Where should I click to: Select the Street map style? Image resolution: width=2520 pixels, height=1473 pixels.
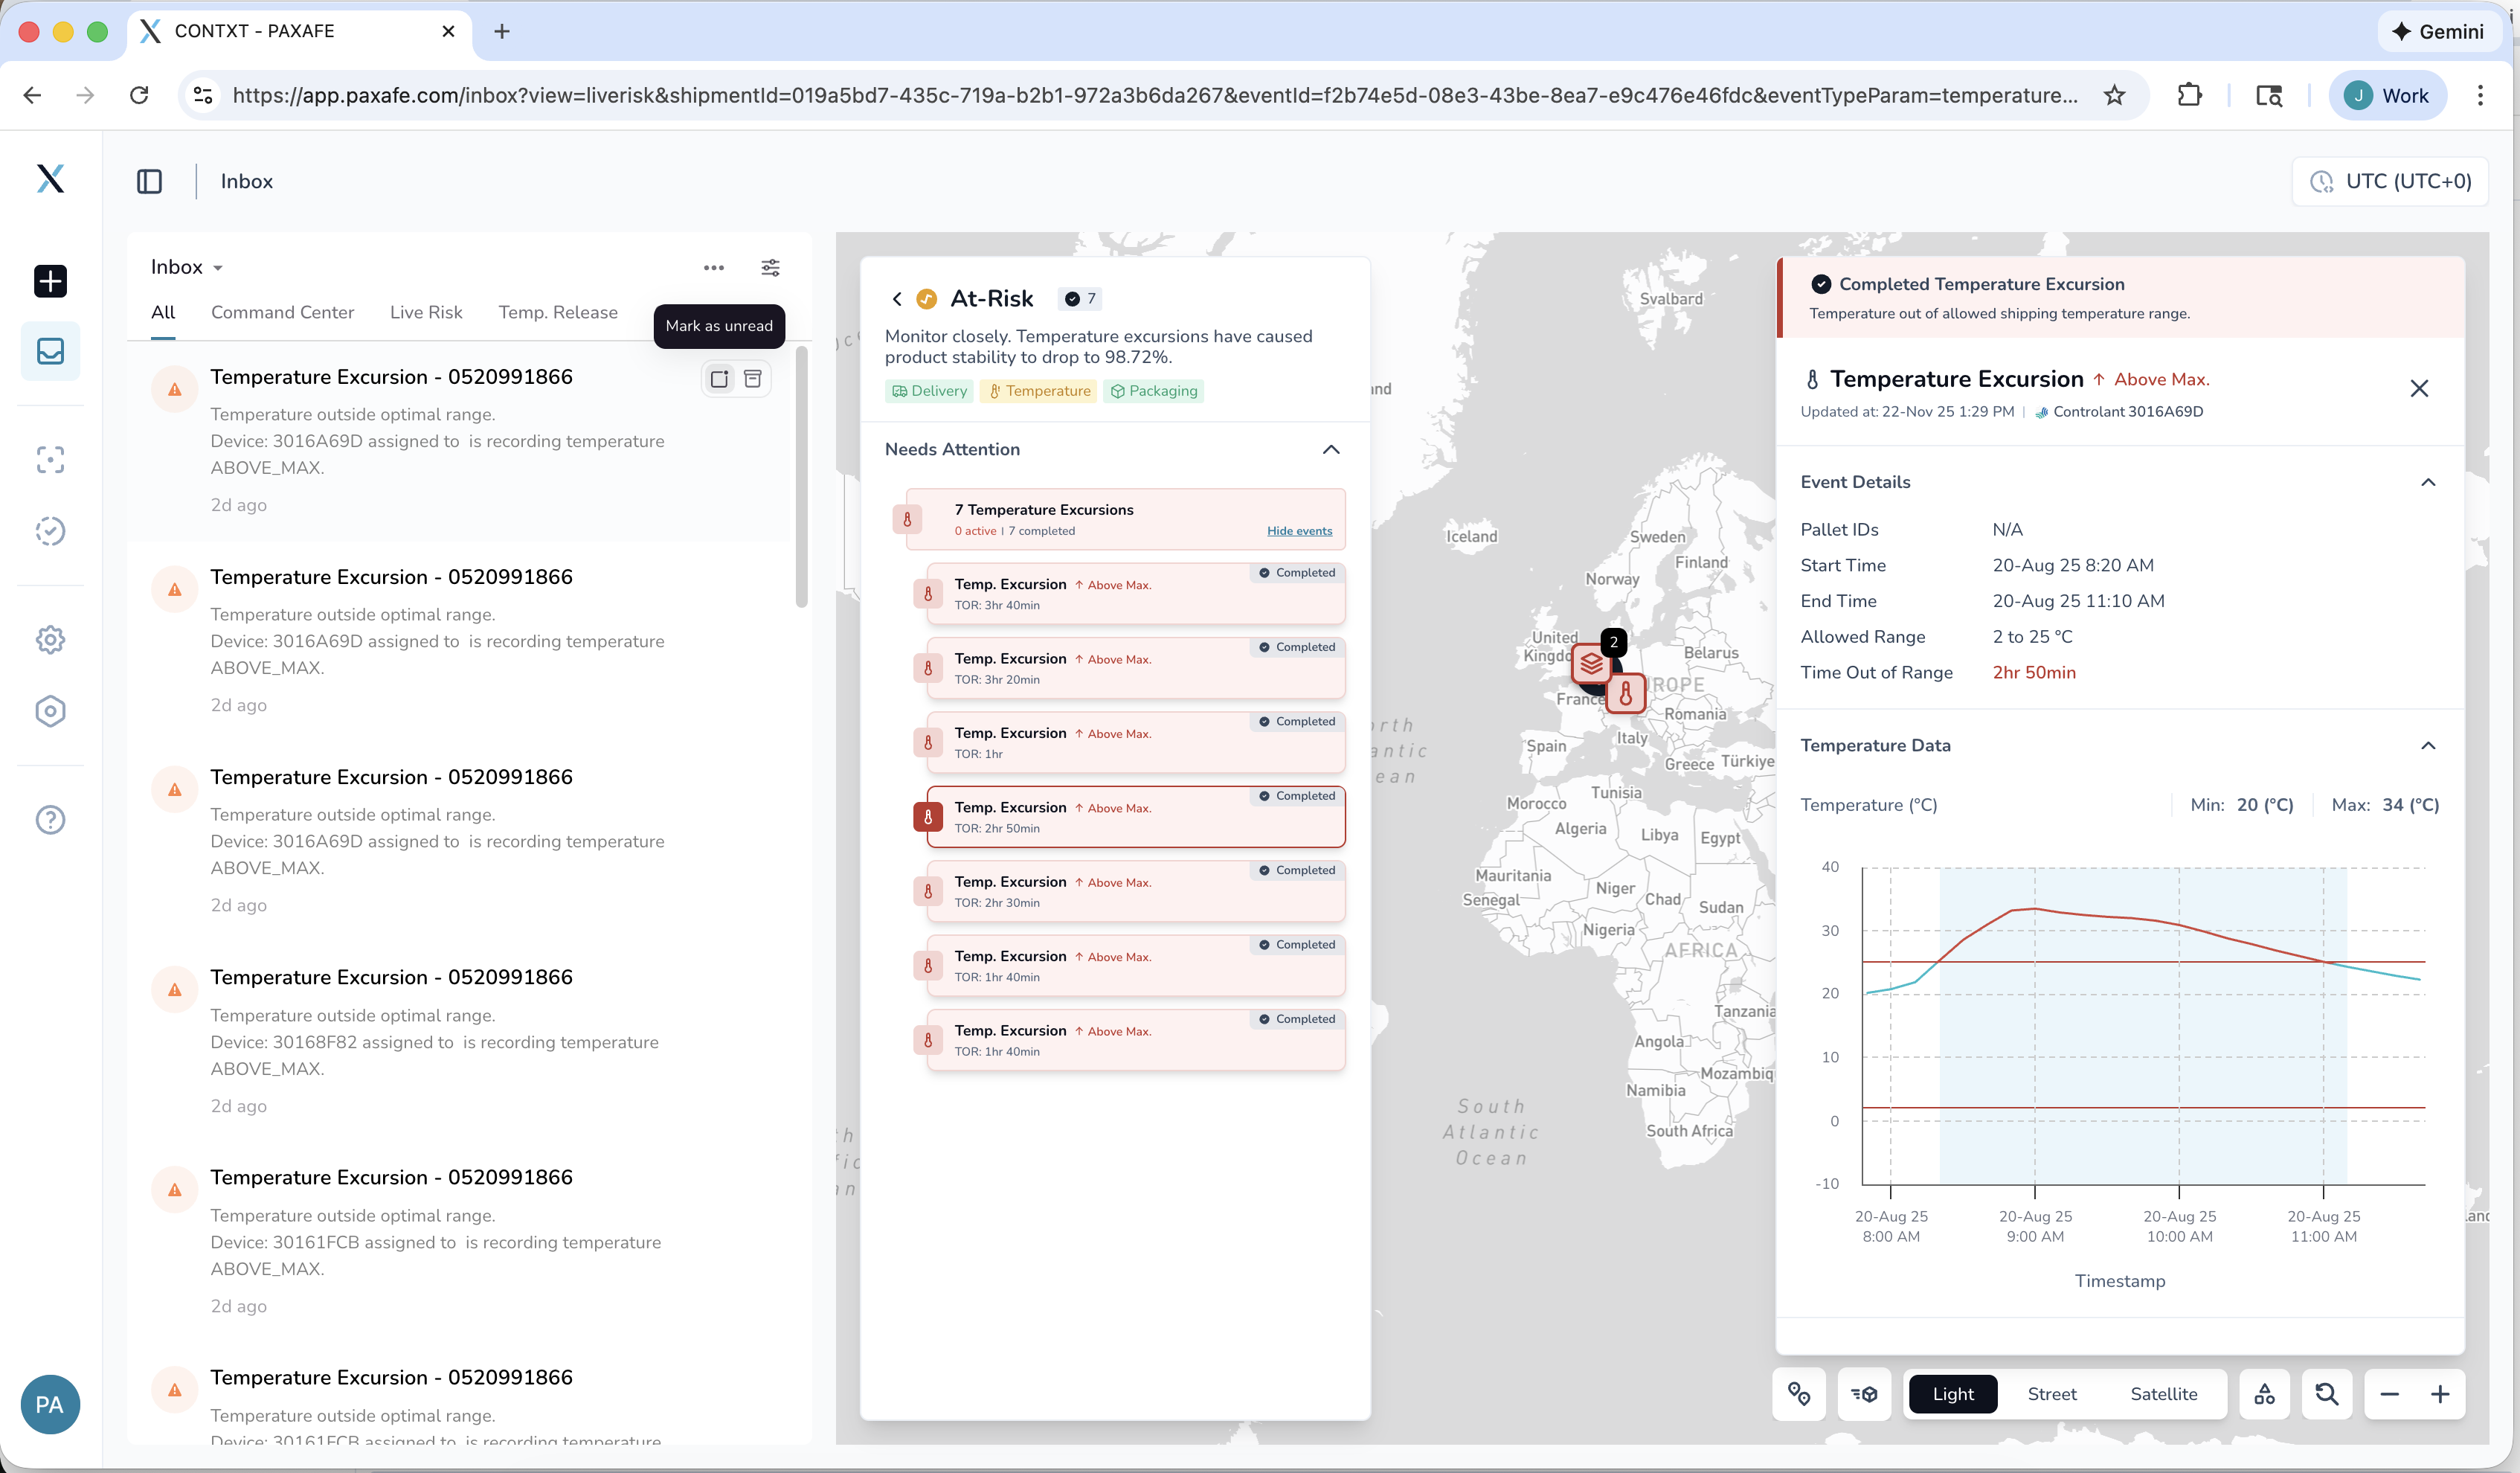[x=2051, y=1394]
